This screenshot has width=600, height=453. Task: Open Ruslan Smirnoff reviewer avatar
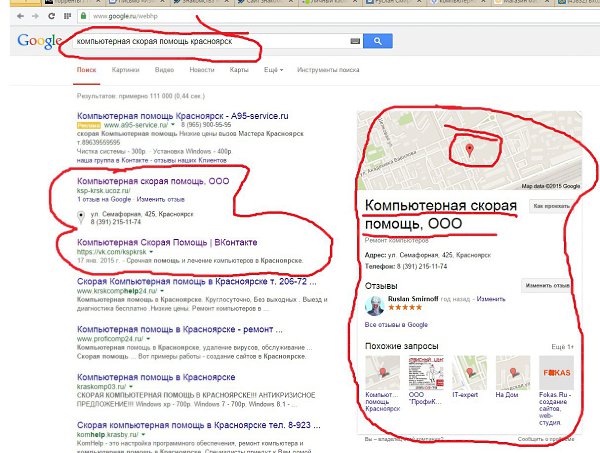point(375,305)
